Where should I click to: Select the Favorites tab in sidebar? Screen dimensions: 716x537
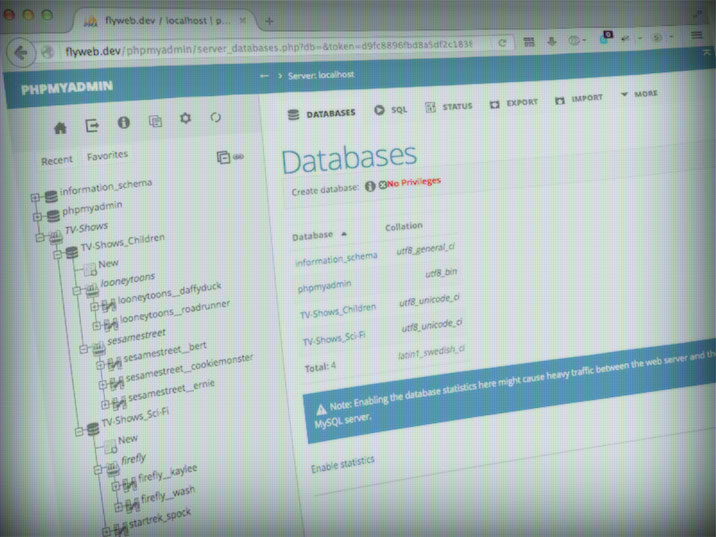107,156
